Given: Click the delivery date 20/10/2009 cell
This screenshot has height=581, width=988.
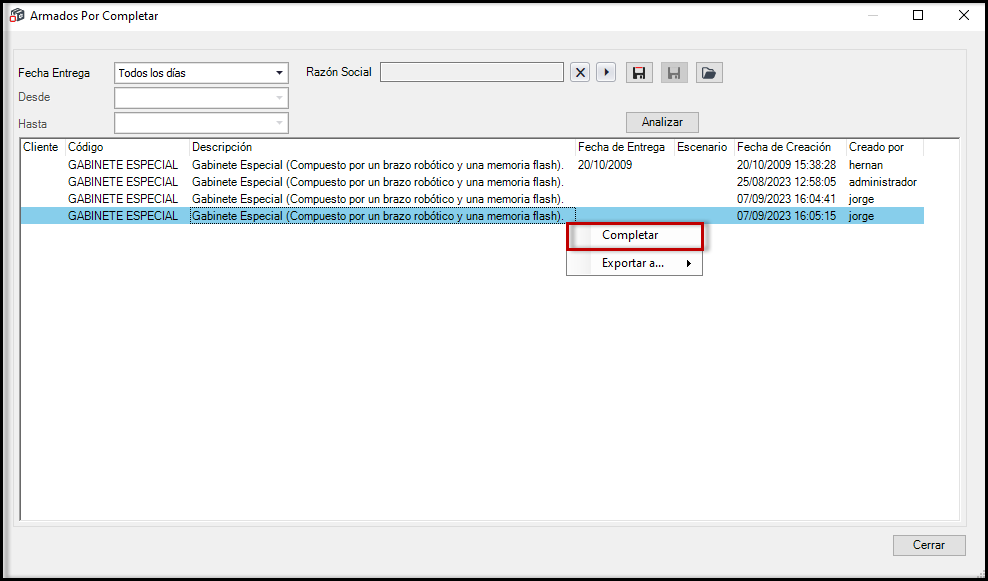Looking at the screenshot, I should 604,165.
